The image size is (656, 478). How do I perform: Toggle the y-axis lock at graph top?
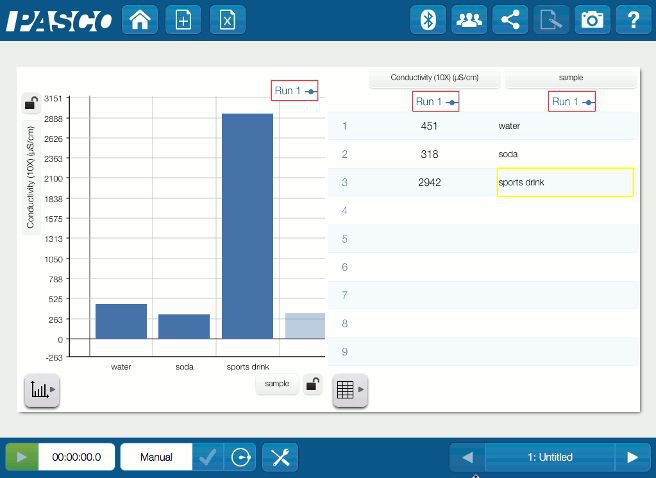pyautogui.click(x=32, y=103)
